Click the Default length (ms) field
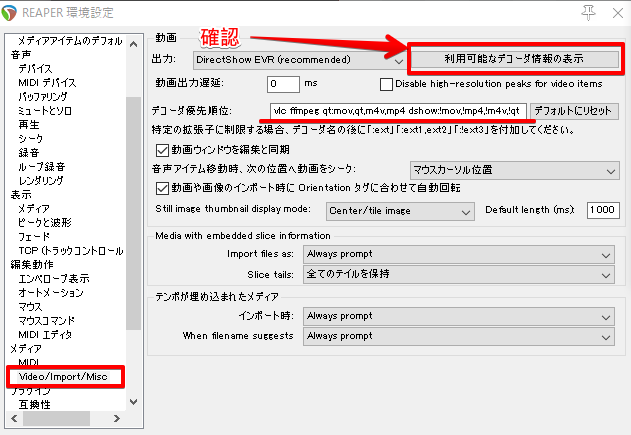This screenshot has width=631, height=435. [603, 210]
